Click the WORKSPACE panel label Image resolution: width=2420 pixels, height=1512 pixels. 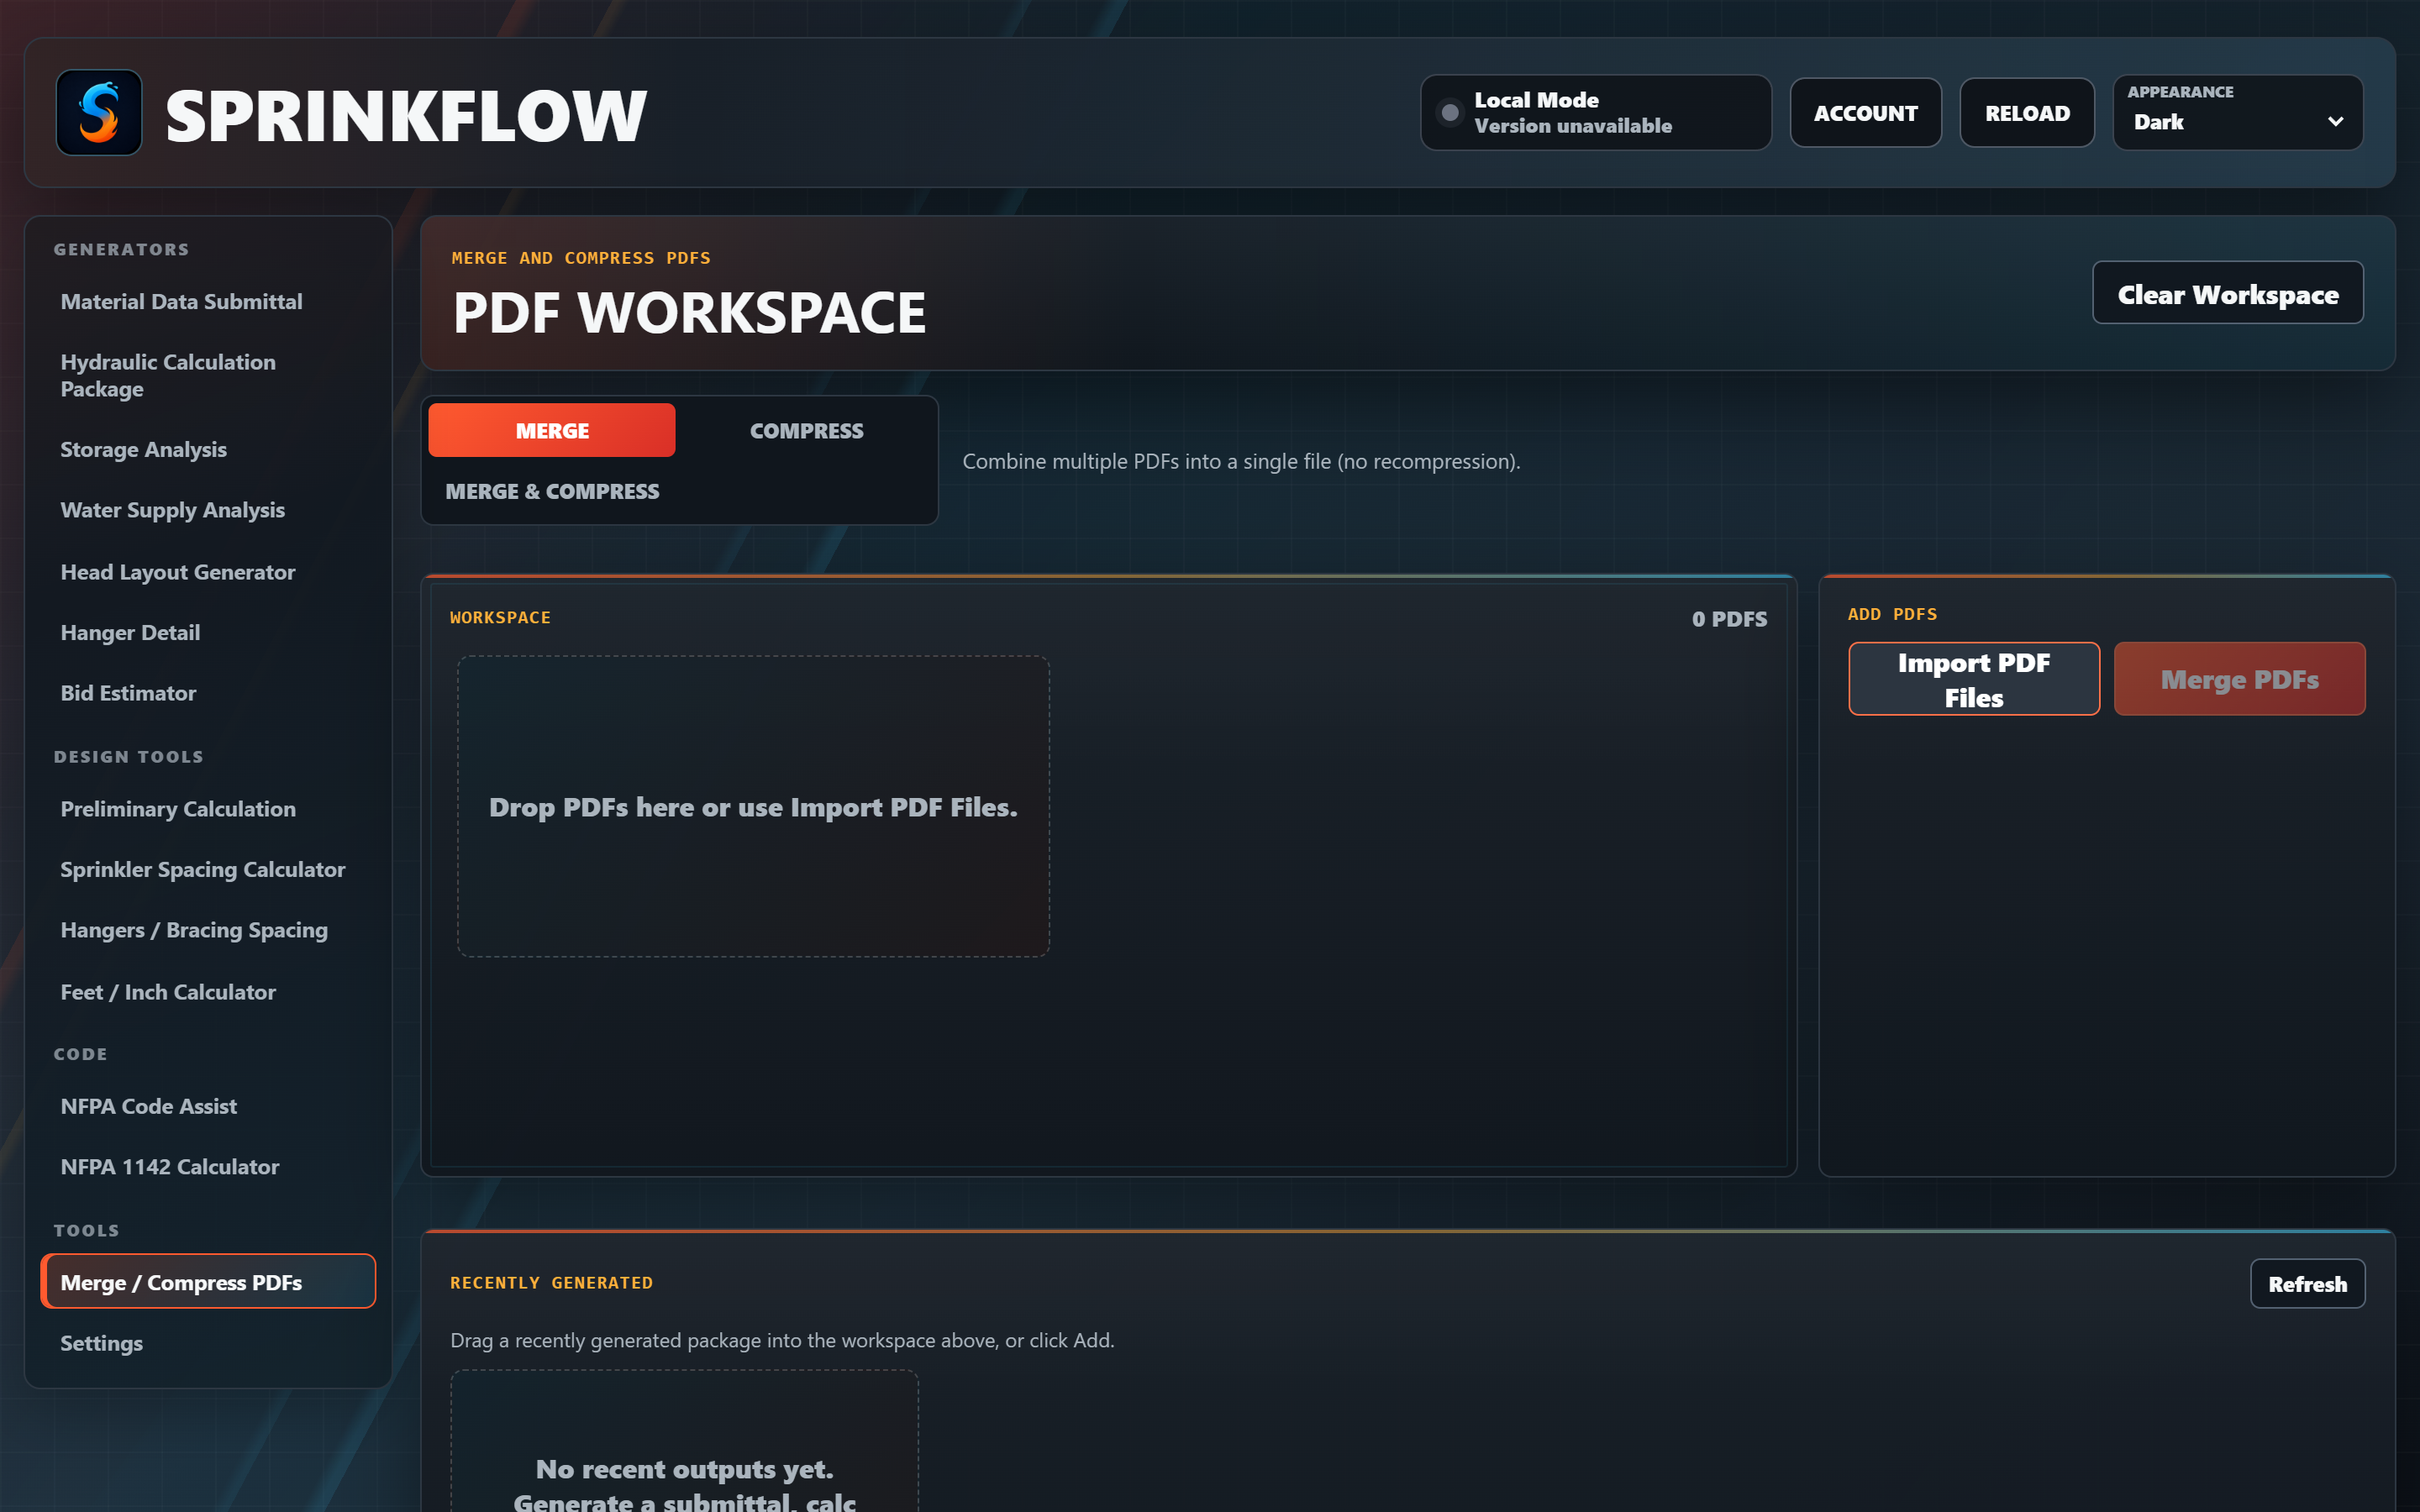[500, 618]
